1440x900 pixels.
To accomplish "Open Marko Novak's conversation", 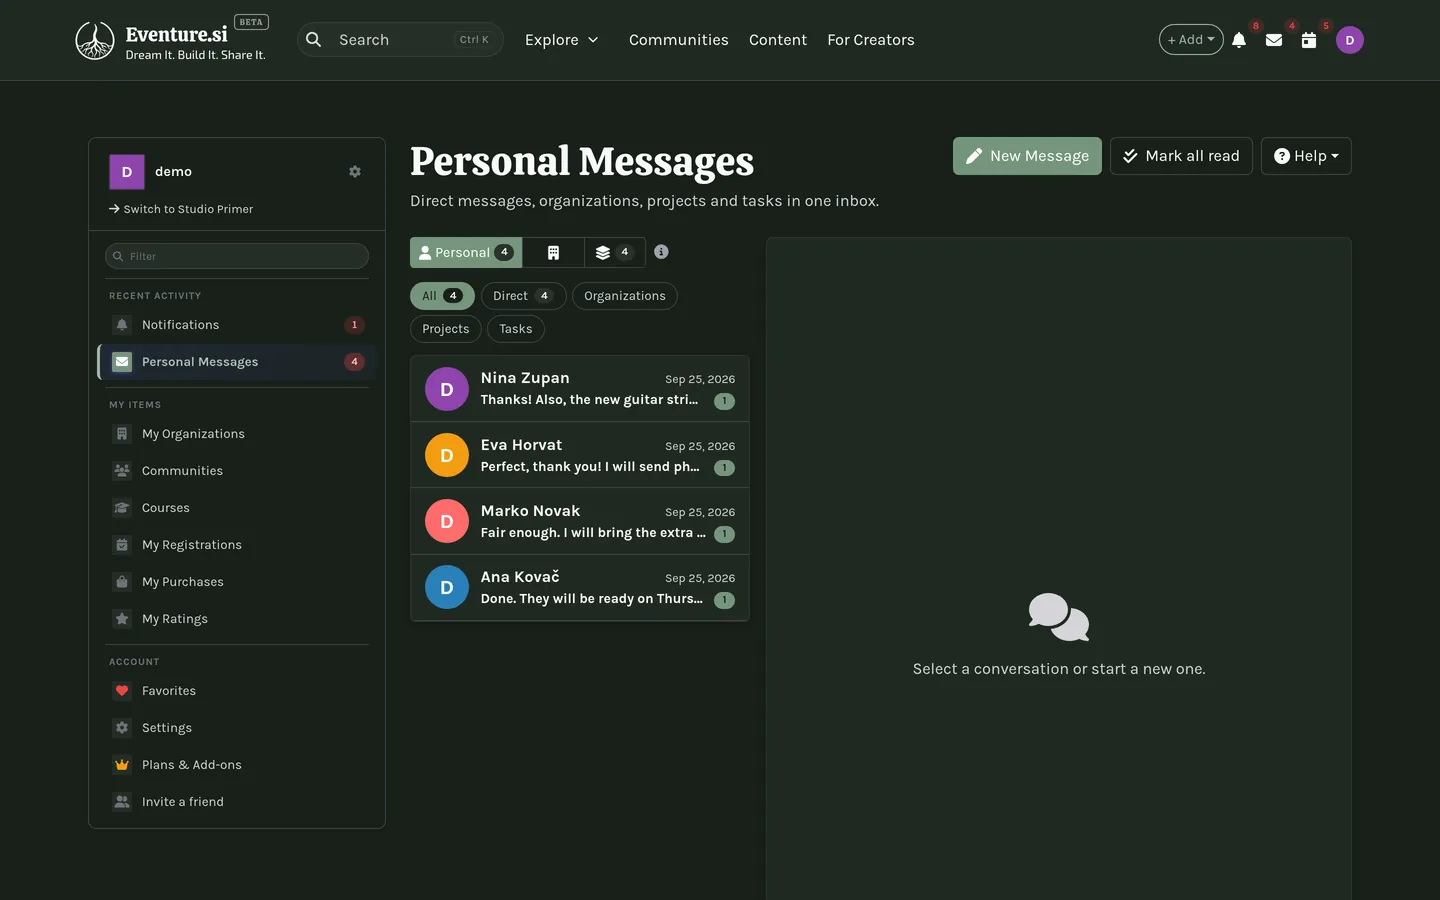I will (x=580, y=521).
